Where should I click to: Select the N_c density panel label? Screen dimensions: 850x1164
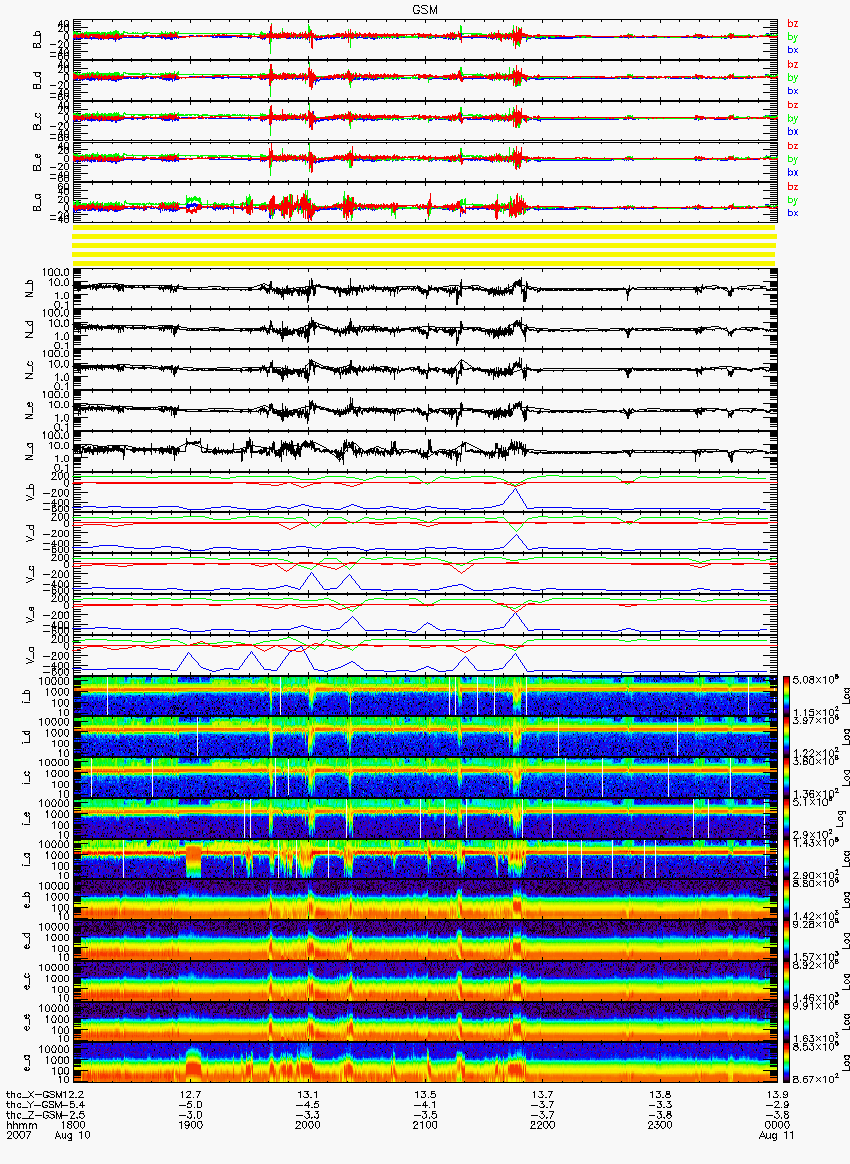coord(30,368)
